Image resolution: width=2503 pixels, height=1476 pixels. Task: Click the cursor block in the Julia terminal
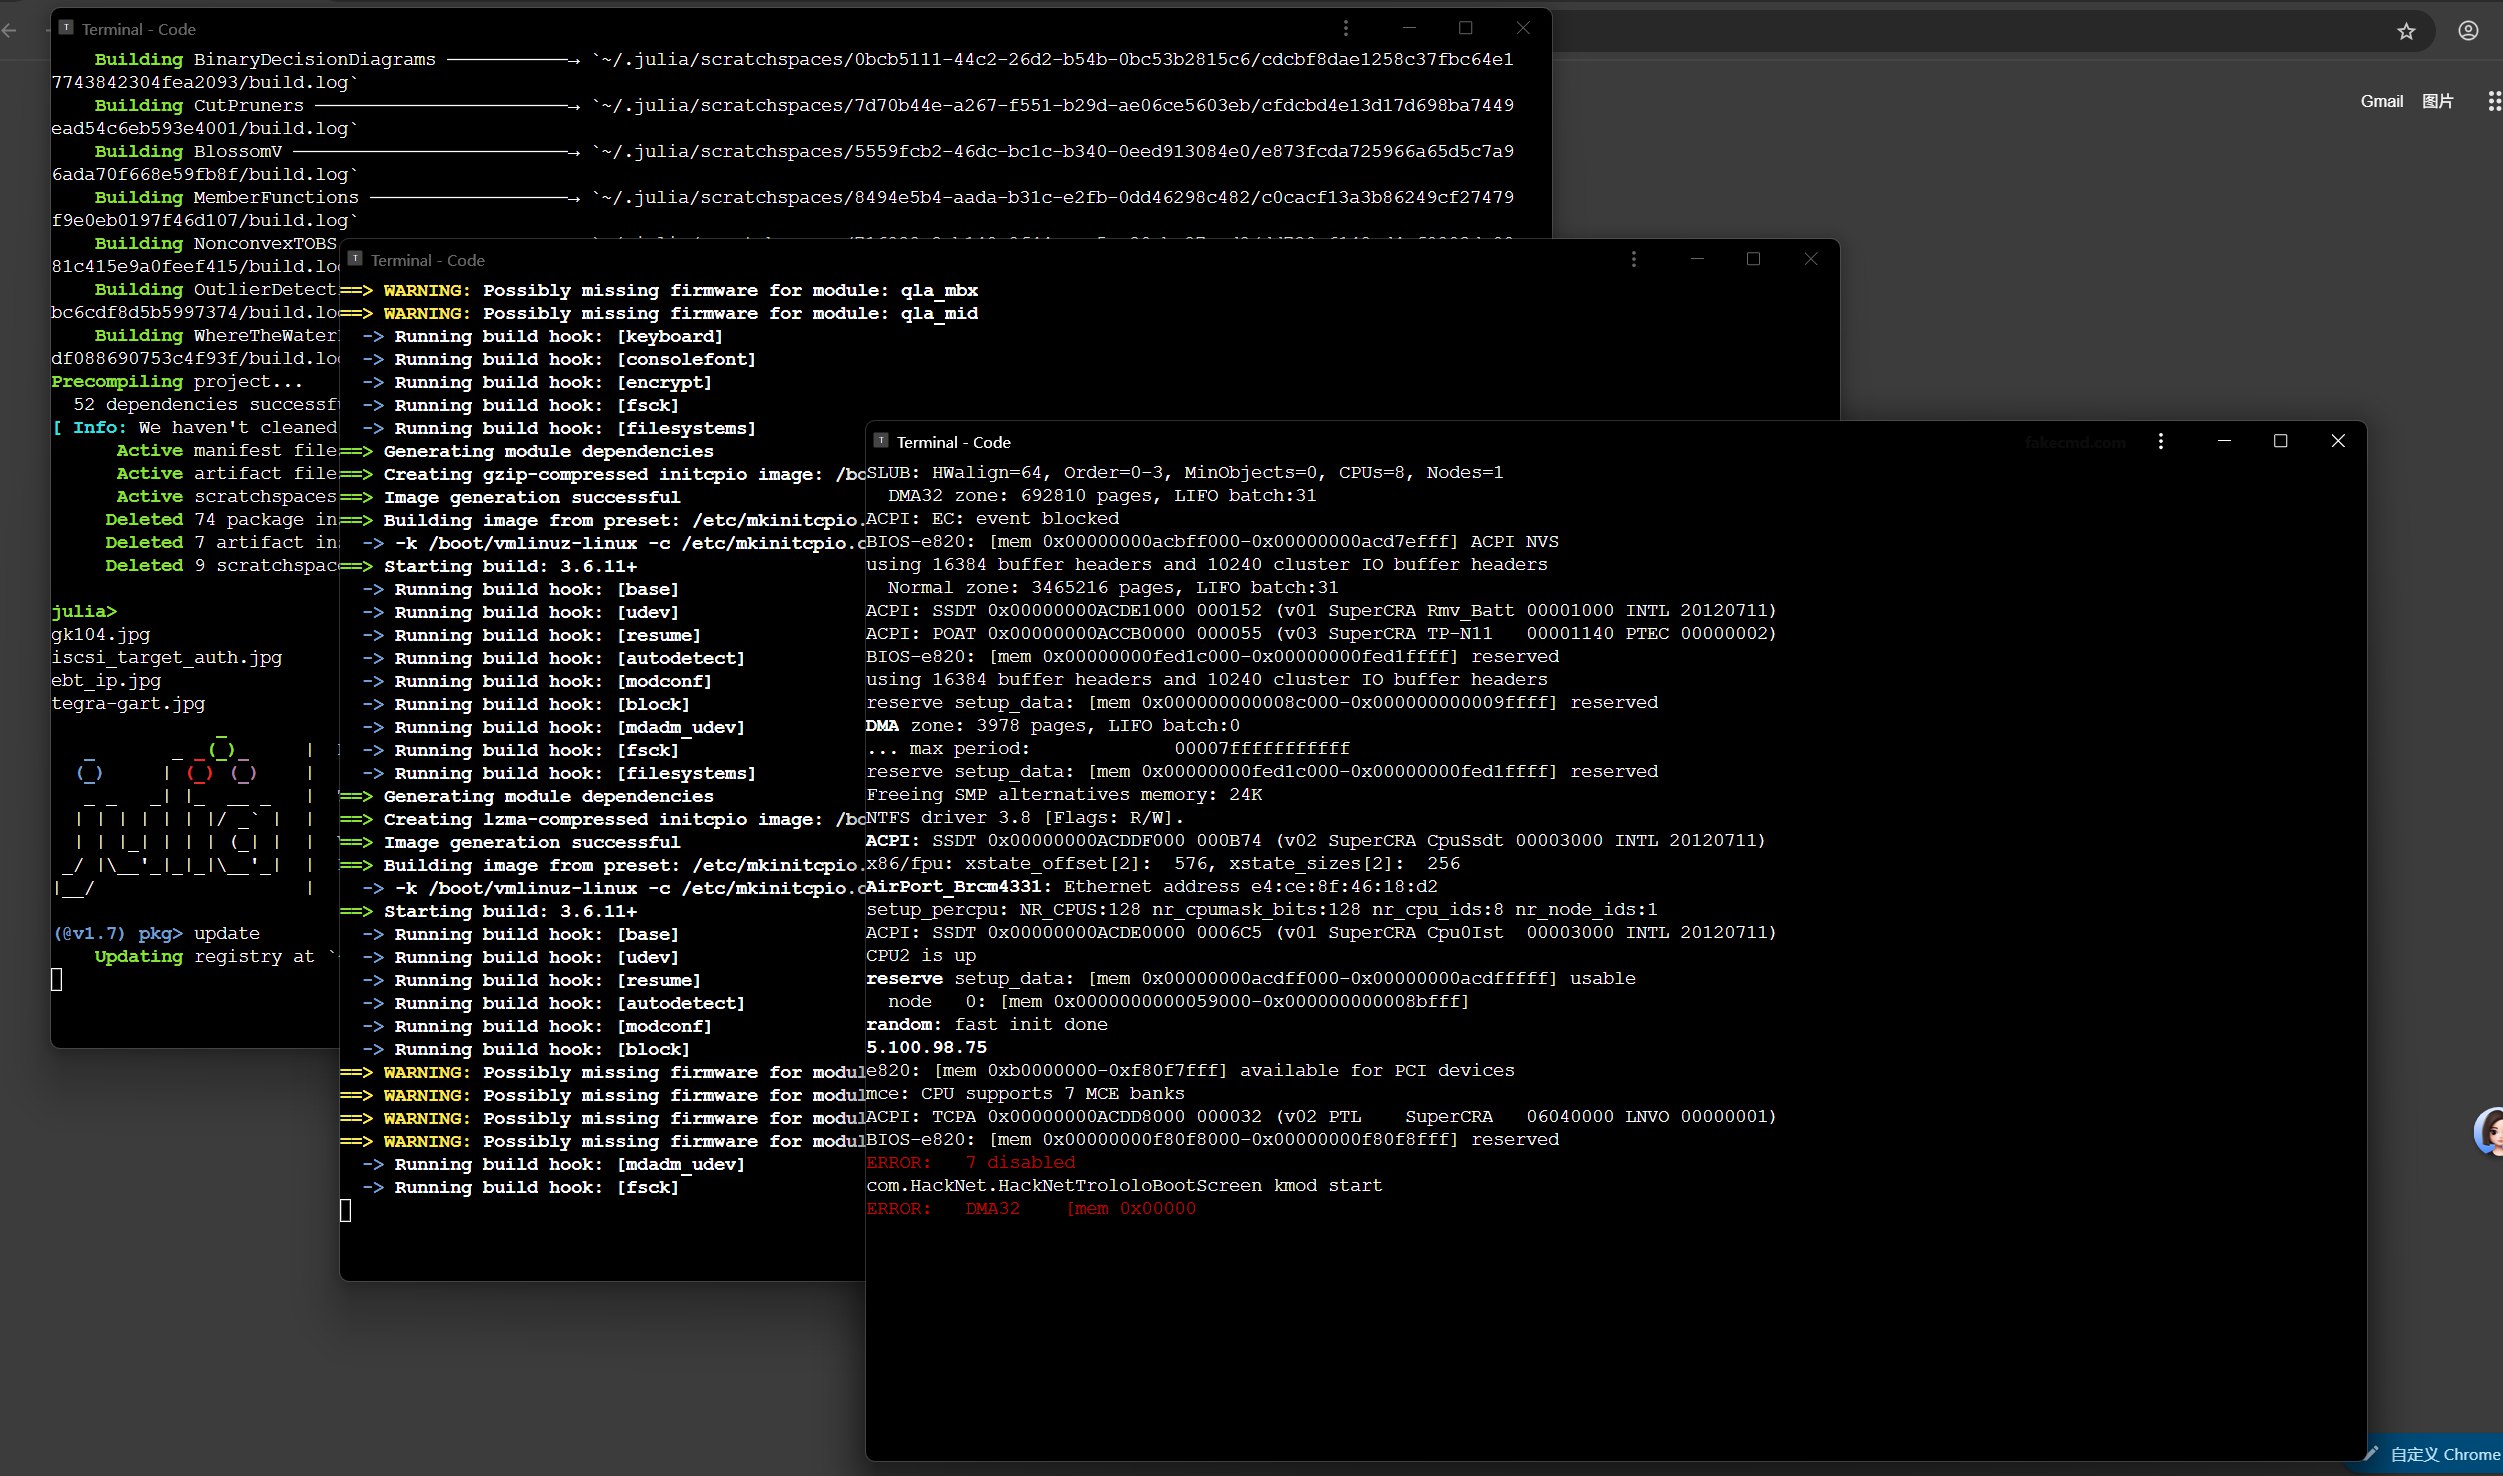tap(57, 979)
